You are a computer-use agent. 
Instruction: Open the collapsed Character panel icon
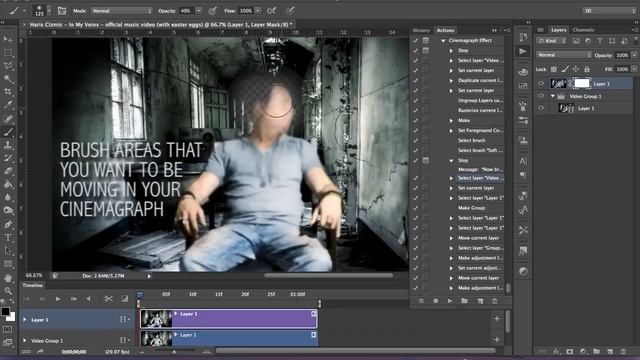tap(523, 161)
